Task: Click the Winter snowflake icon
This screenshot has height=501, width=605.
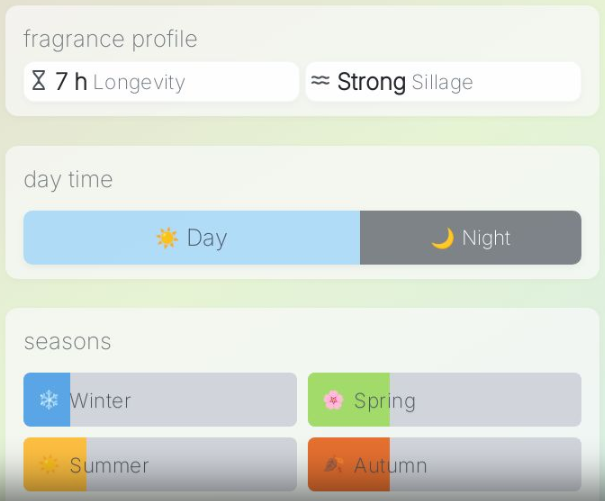Action: [48, 401]
